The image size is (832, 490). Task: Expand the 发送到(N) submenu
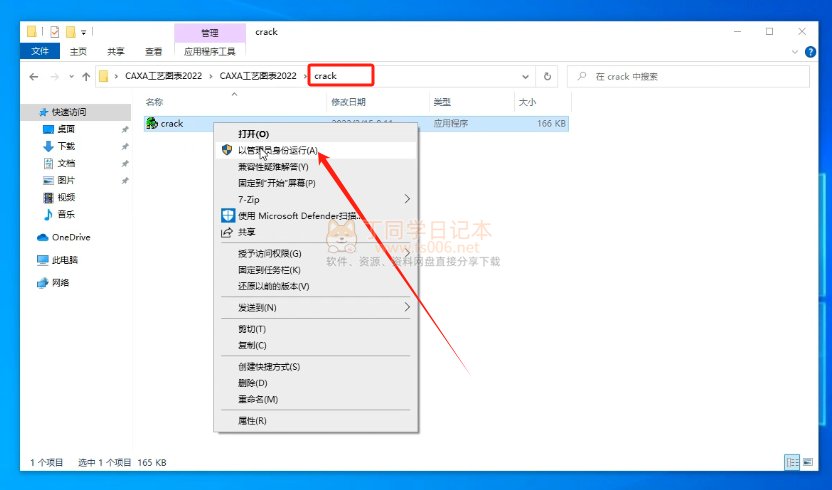316,307
